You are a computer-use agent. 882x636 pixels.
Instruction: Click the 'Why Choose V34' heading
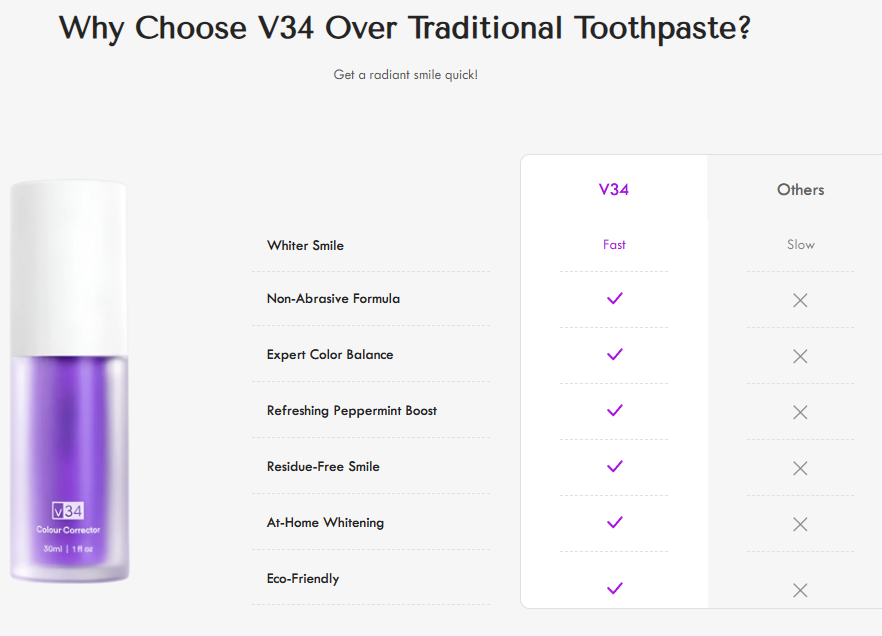point(404,28)
